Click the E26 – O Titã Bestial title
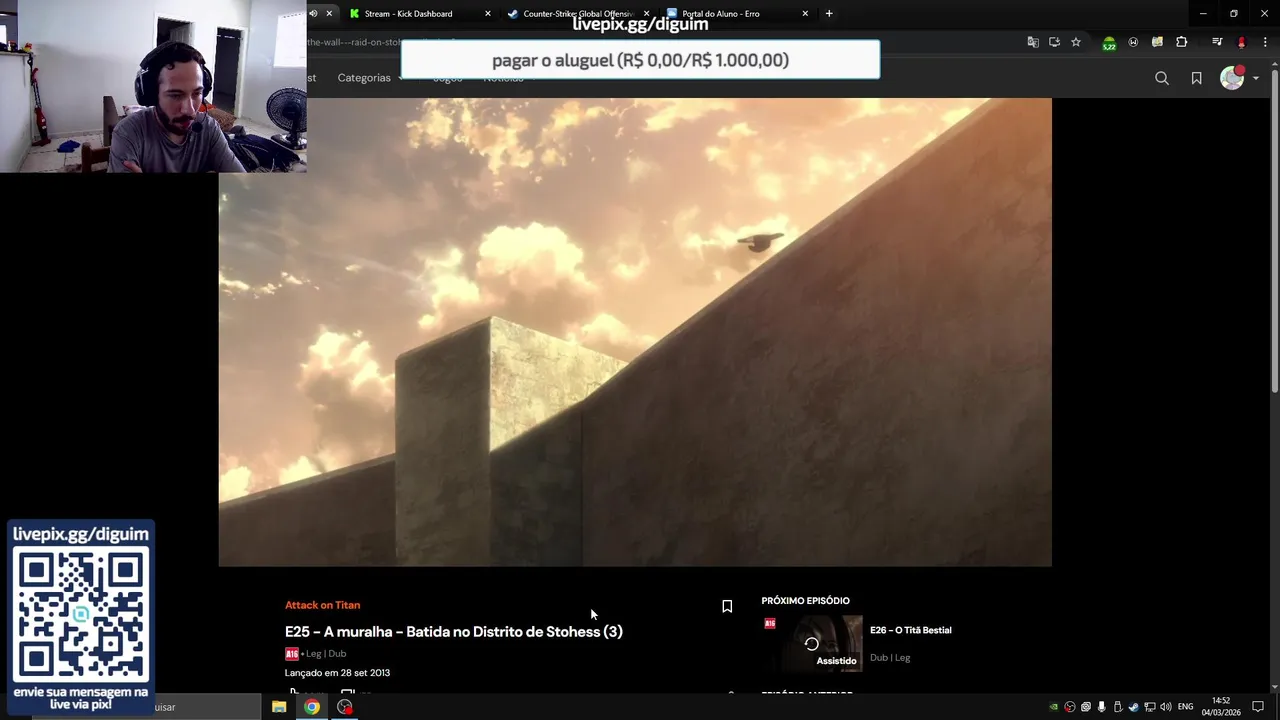Viewport: 1280px width, 720px height. pyautogui.click(x=910, y=630)
